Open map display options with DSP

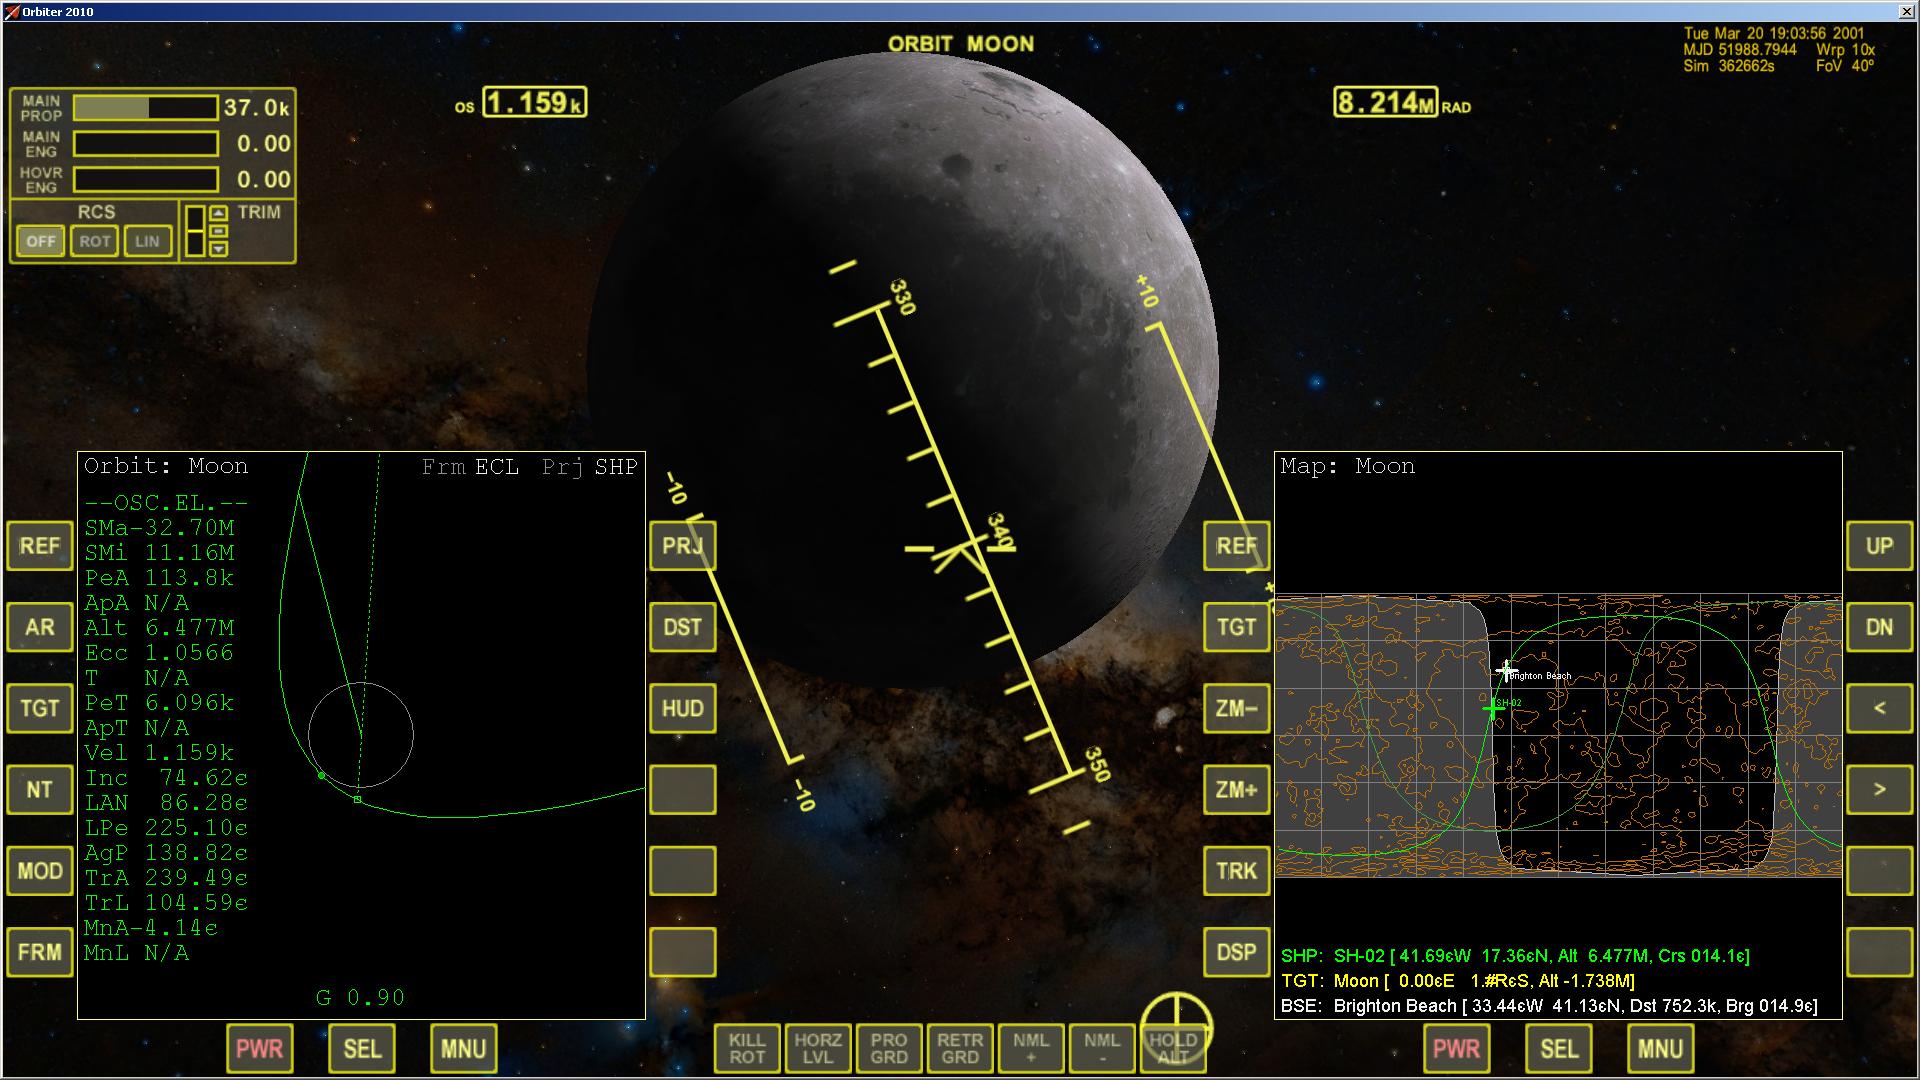pos(1237,951)
